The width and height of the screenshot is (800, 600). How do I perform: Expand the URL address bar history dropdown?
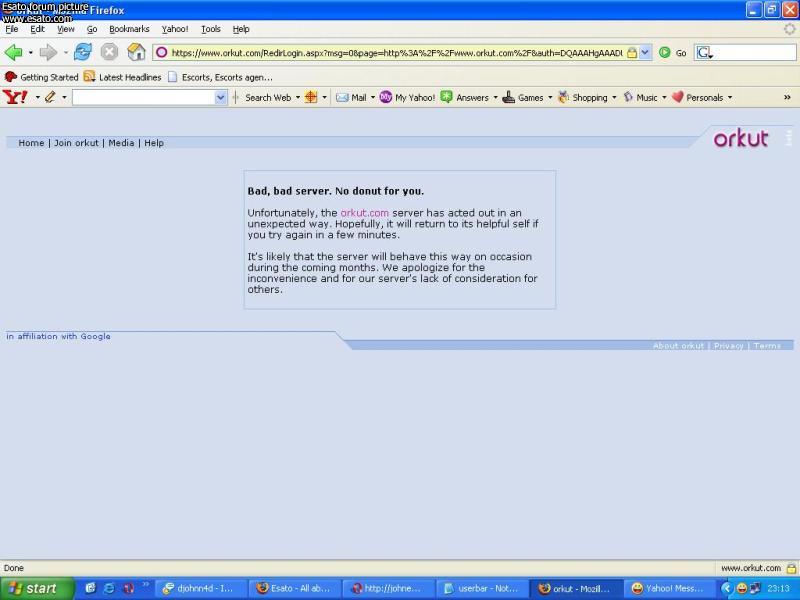(x=645, y=53)
